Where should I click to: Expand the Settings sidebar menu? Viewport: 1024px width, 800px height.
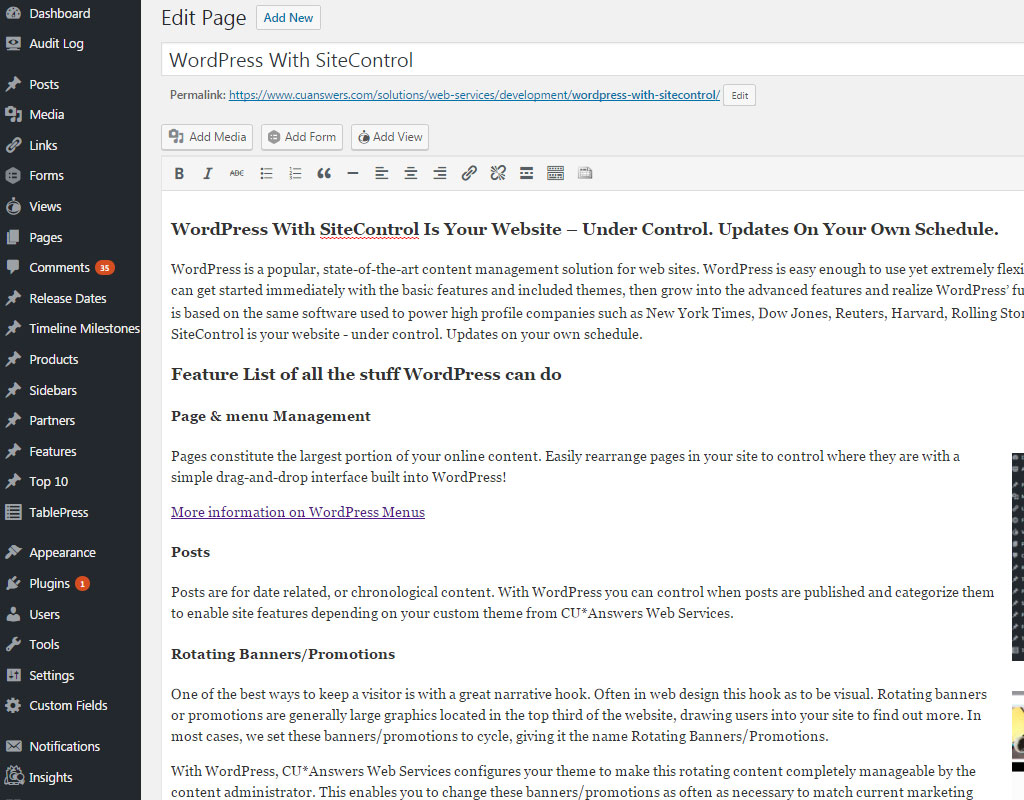[x=51, y=676]
